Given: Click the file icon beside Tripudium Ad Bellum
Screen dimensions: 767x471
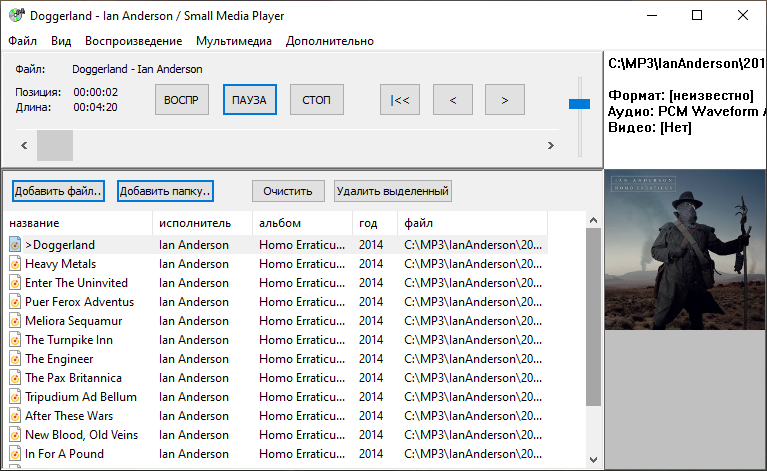Looking at the screenshot, I should [15, 397].
